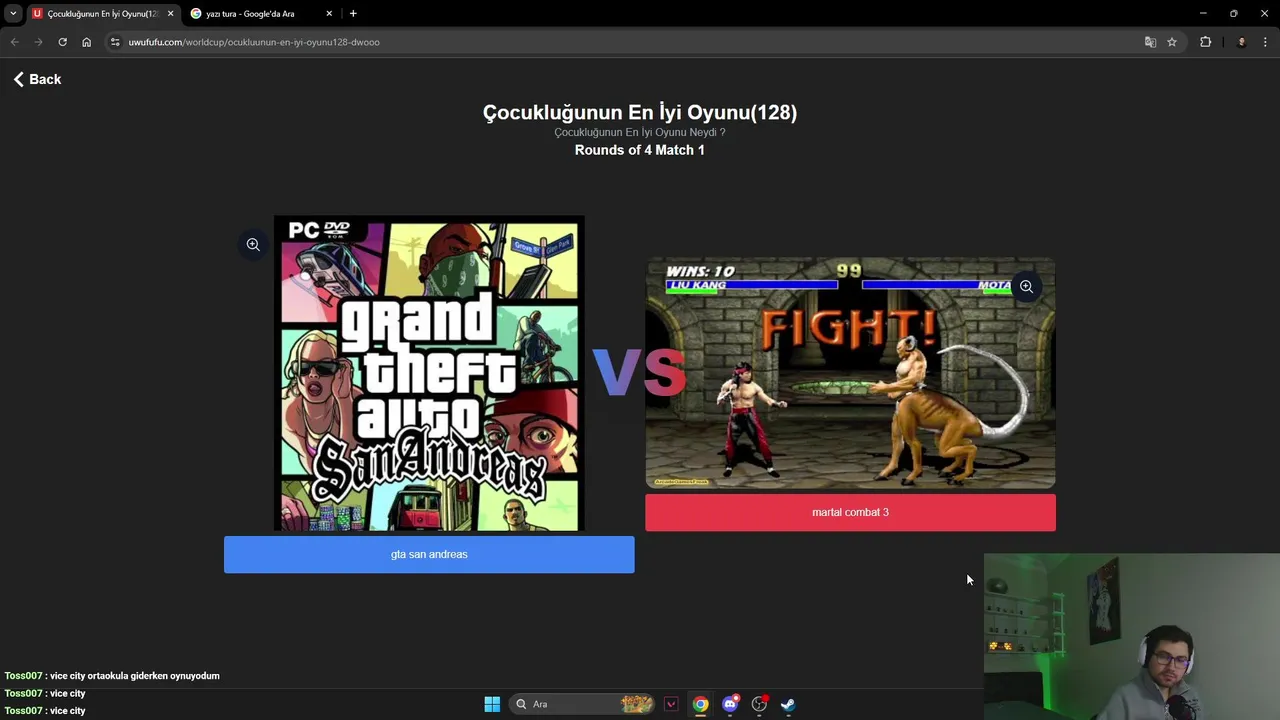Open a new browser tab

click(x=353, y=14)
